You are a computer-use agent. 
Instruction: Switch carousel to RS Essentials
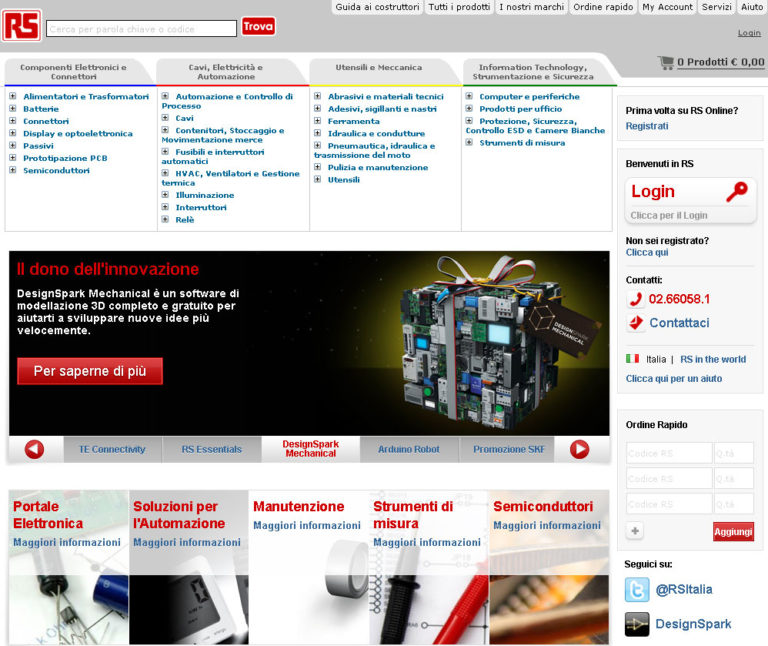[x=212, y=449]
